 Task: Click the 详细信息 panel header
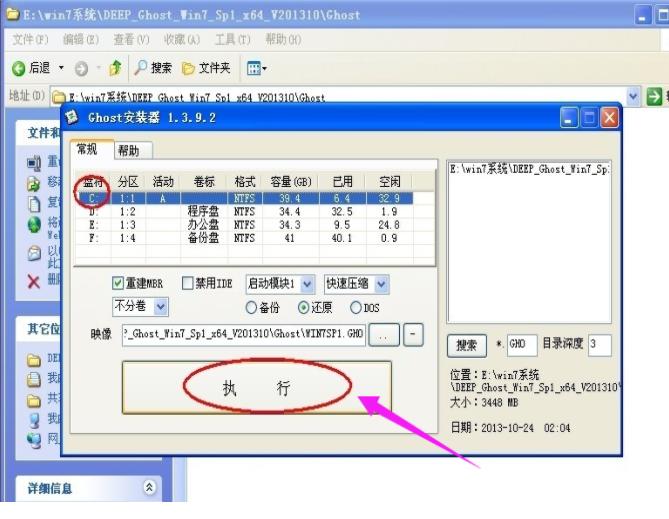click(89, 487)
